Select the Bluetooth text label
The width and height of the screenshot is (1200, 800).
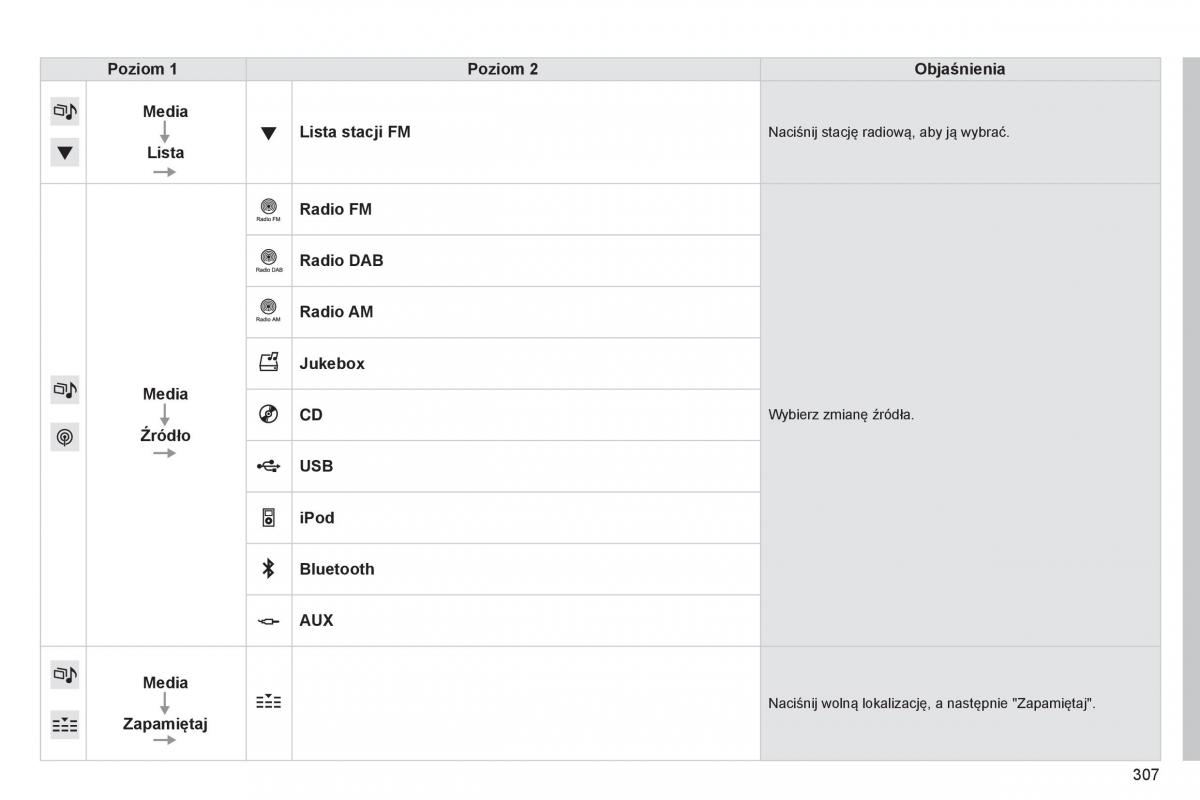coord(337,569)
